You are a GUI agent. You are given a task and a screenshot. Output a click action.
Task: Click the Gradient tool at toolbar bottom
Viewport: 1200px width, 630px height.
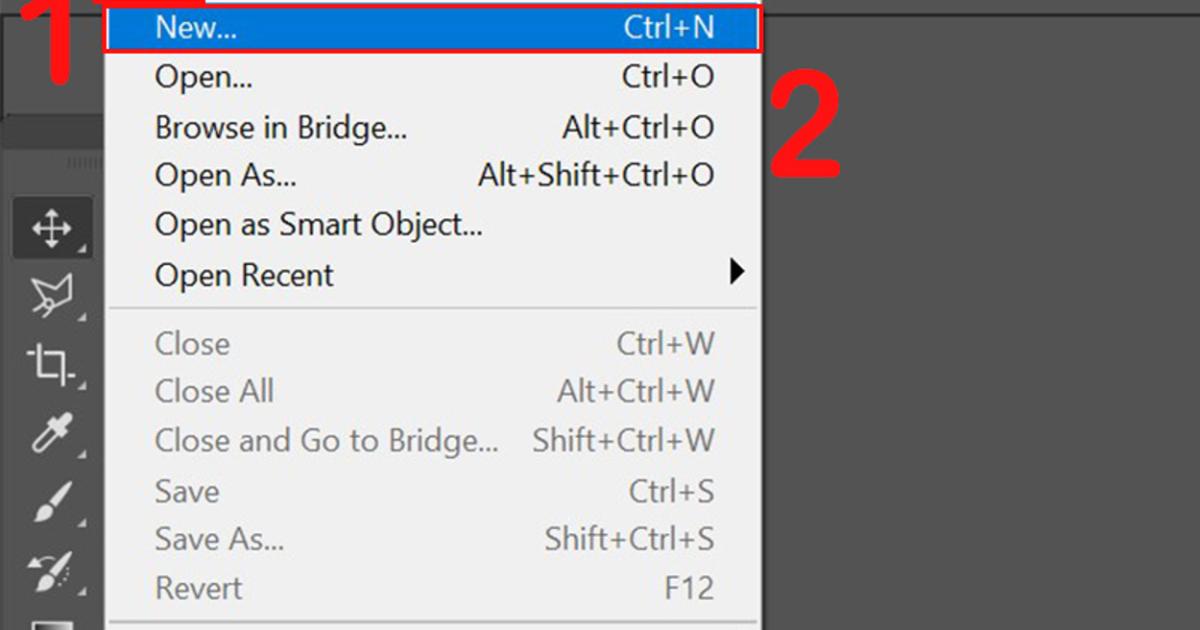click(x=51, y=622)
